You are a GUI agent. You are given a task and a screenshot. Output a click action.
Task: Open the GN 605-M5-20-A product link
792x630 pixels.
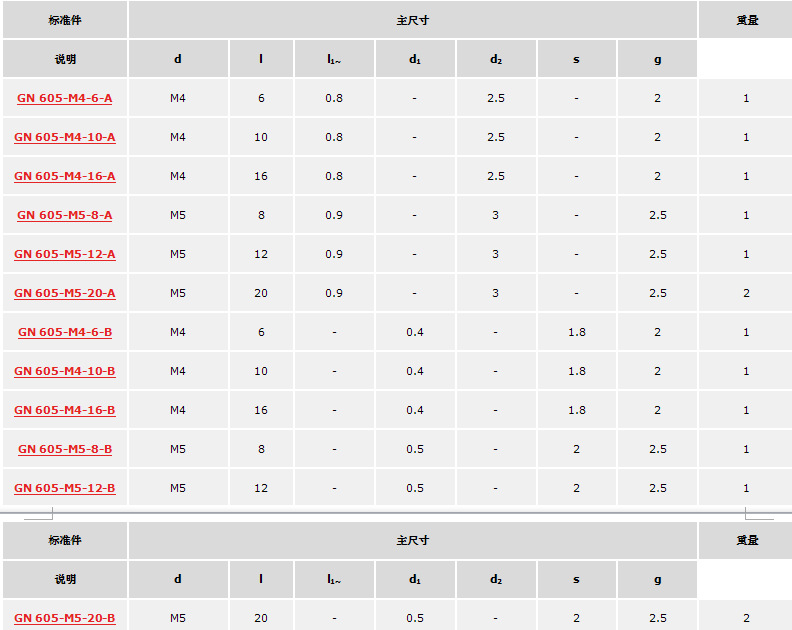[x=65, y=293]
